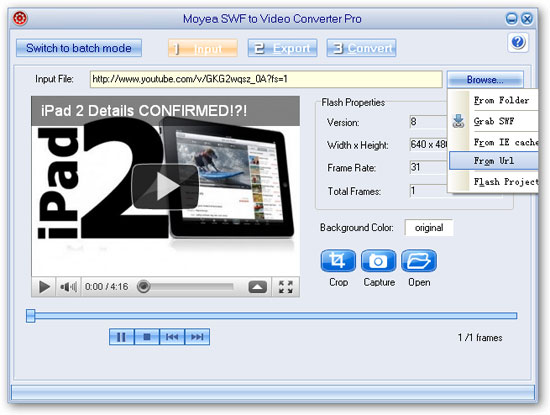
Task: Click in the Input File URL field
Action: pyautogui.click(x=266, y=79)
